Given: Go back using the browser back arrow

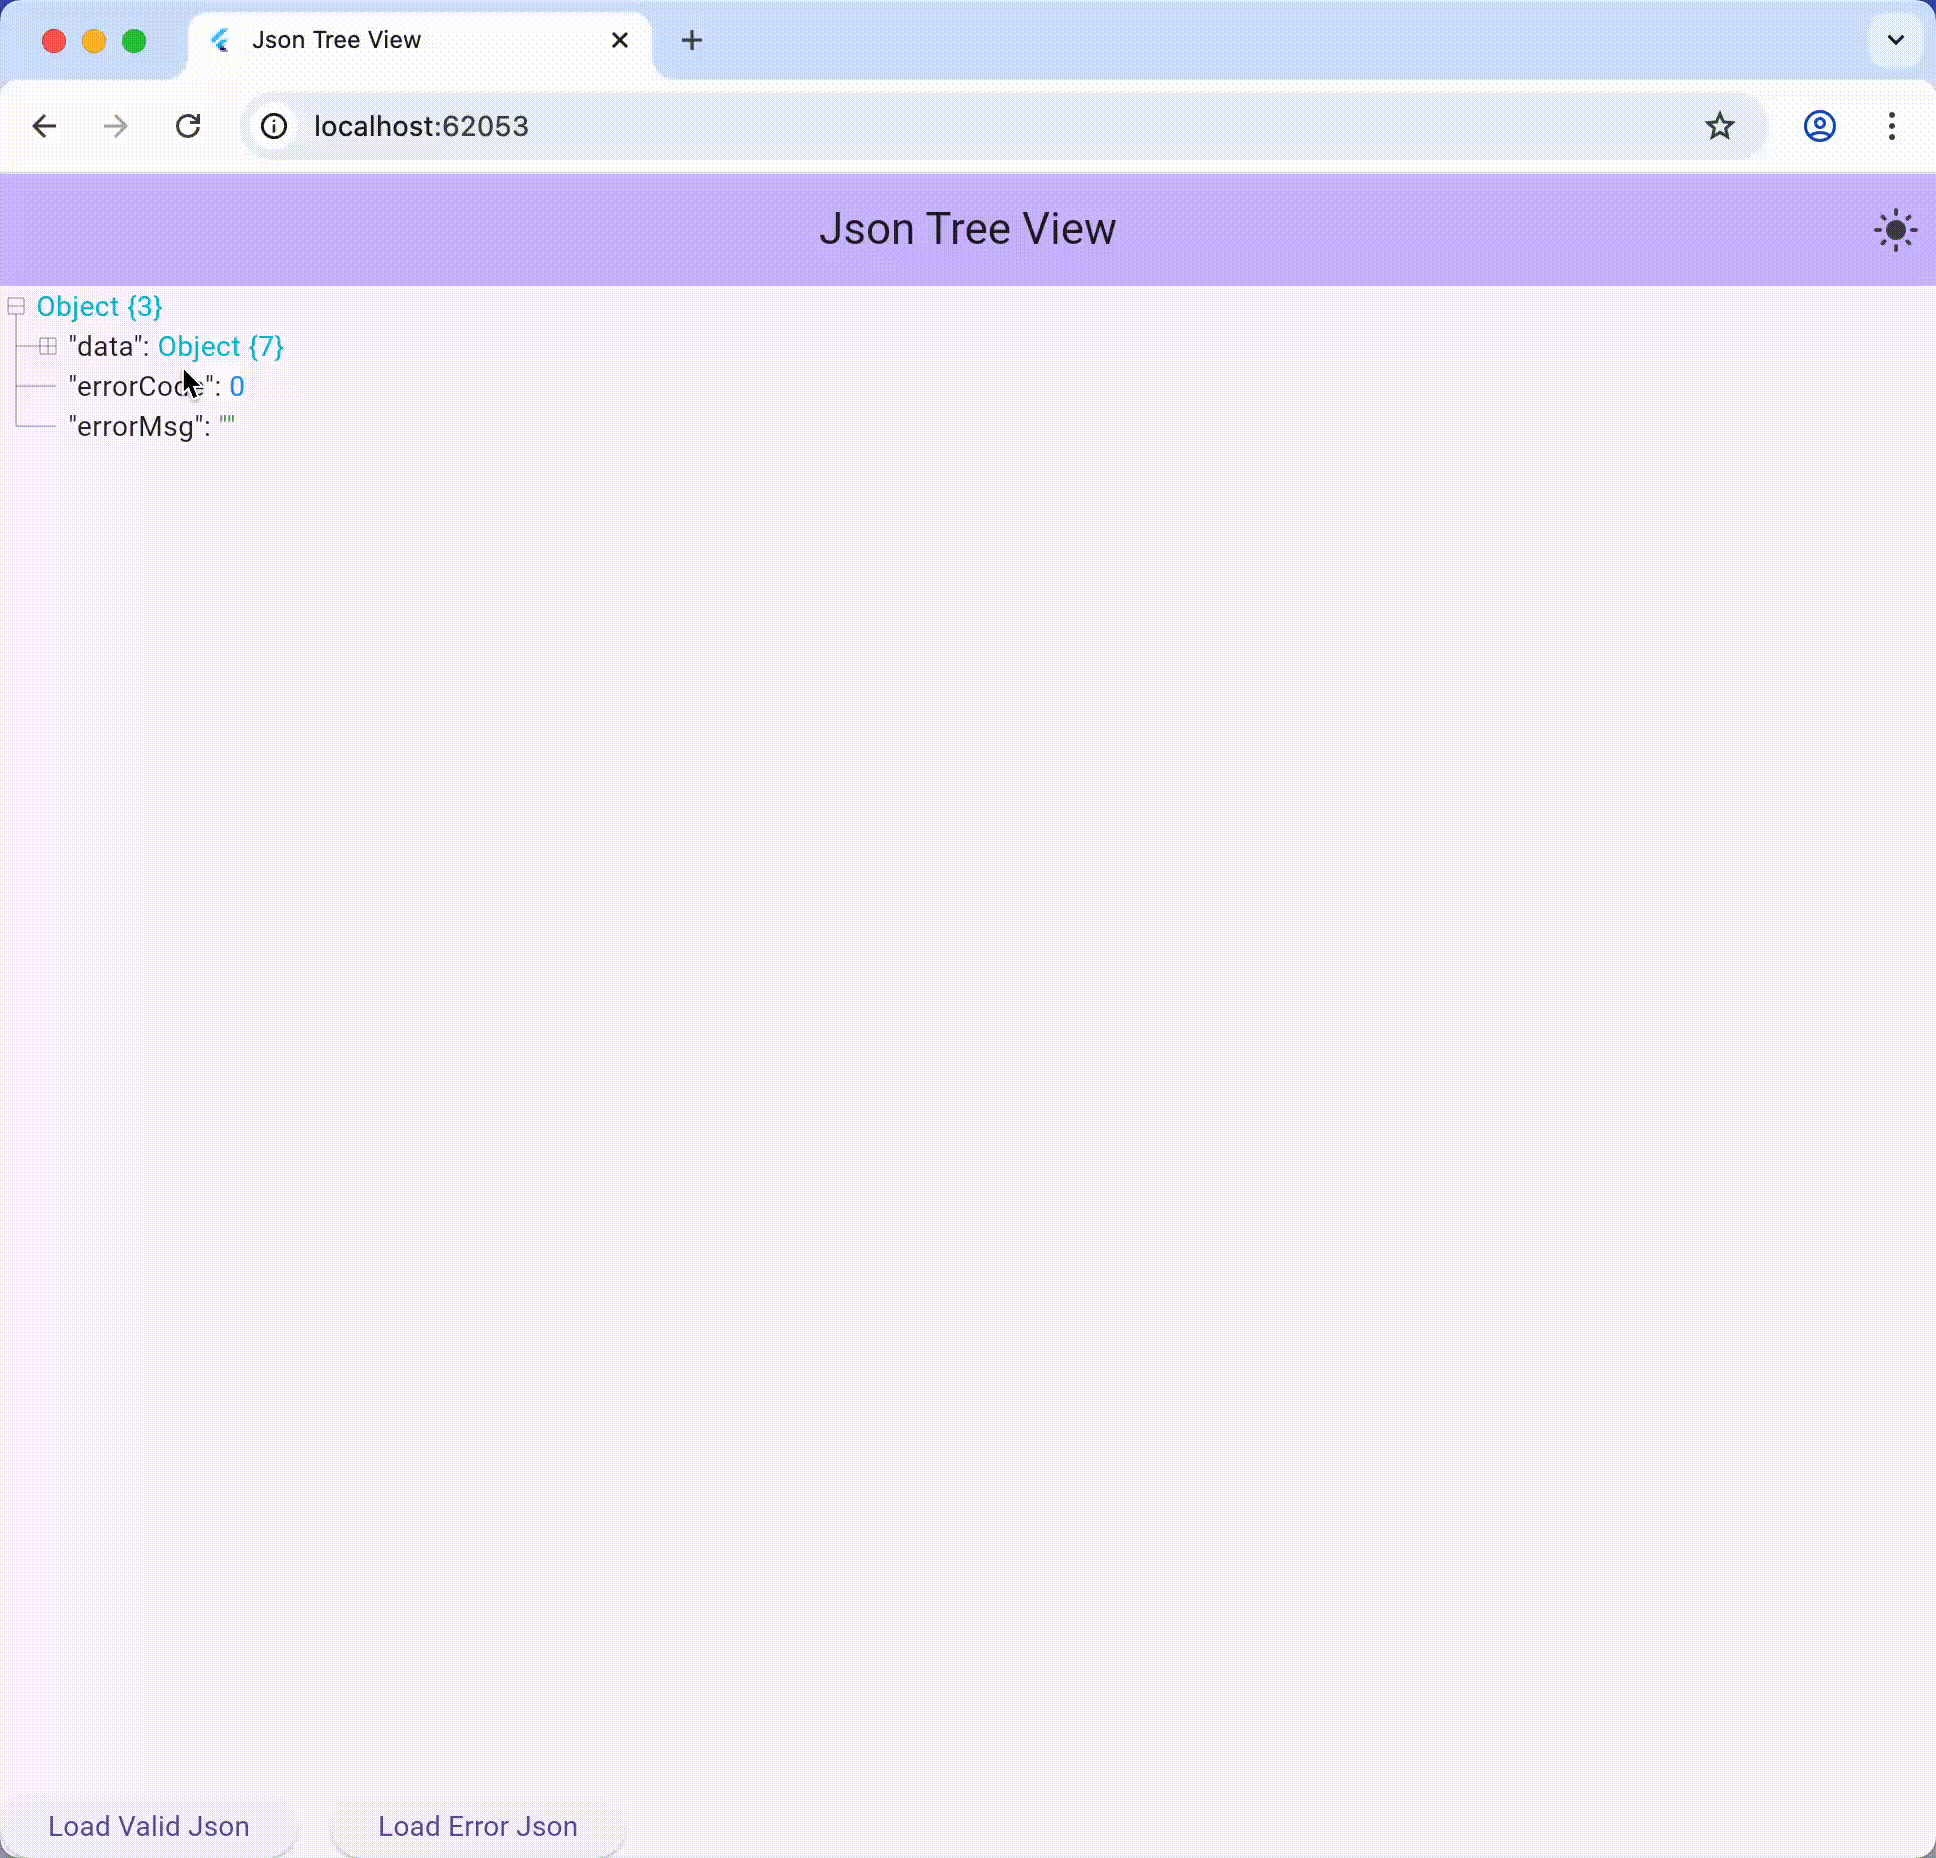Looking at the screenshot, I should coord(44,126).
